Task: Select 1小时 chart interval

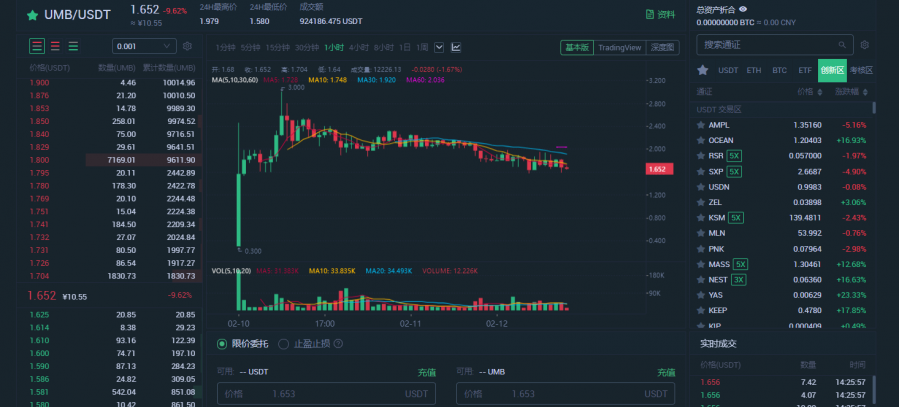Action: [334, 48]
